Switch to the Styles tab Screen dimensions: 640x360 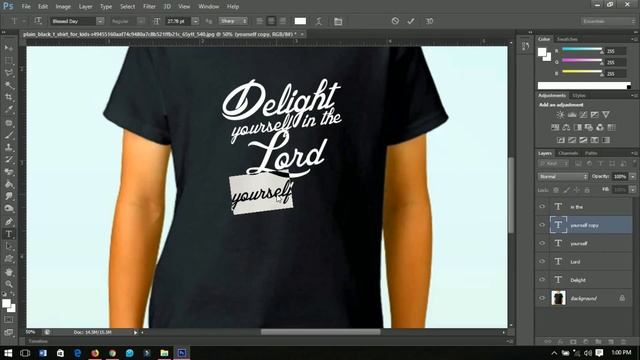pyautogui.click(x=579, y=96)
